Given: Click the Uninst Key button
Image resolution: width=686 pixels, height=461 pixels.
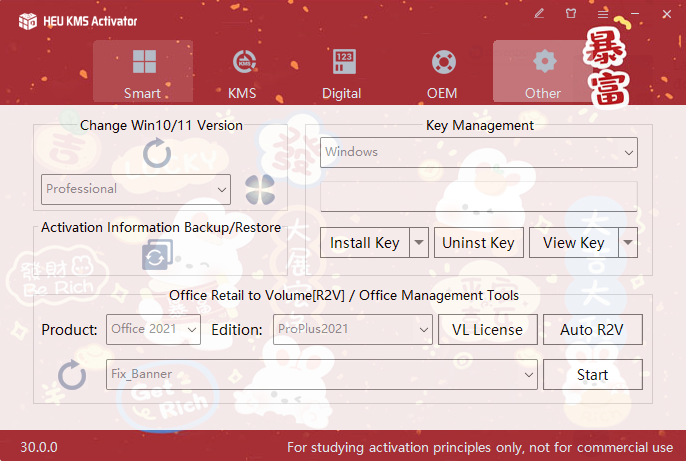Looking at the screenshot, I should tap(479, 242).
